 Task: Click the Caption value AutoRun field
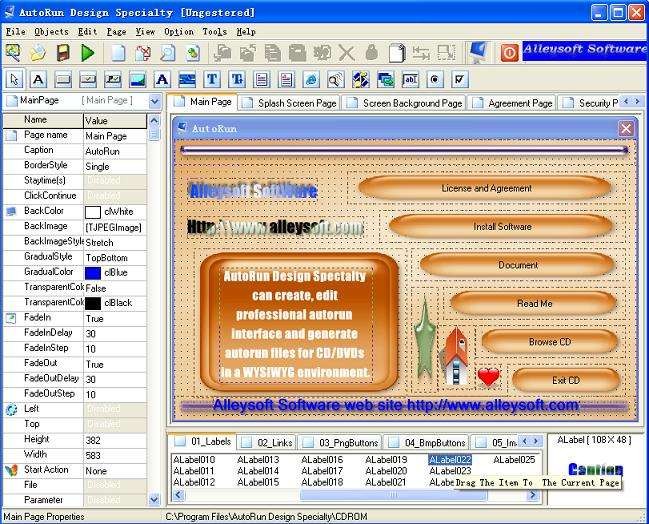pos(115,151)
